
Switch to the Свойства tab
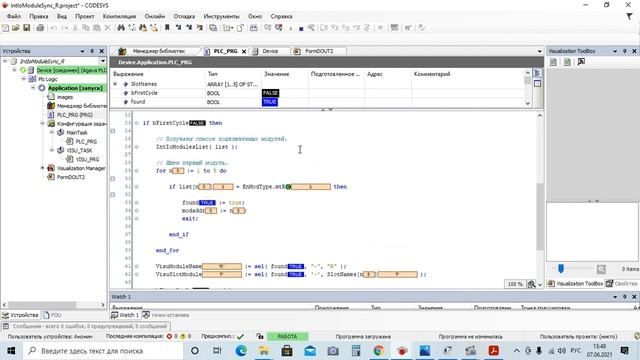tap(622, 283)
